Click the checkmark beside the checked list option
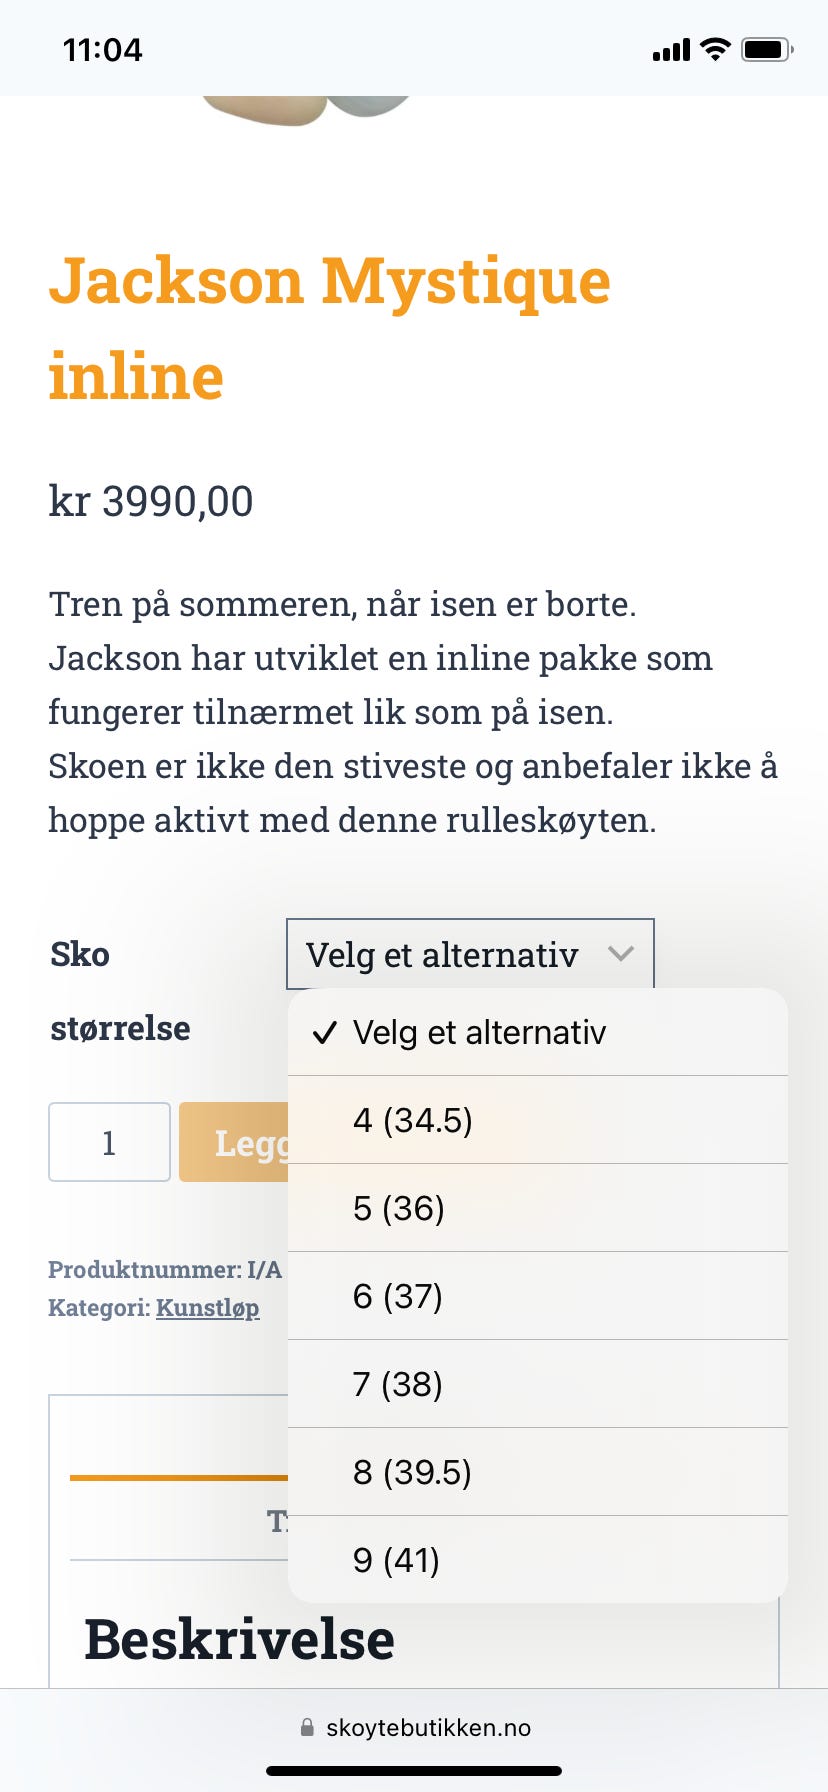Screen dimensions: 828x1792 pyautogui.click(x=324, y=1033)
